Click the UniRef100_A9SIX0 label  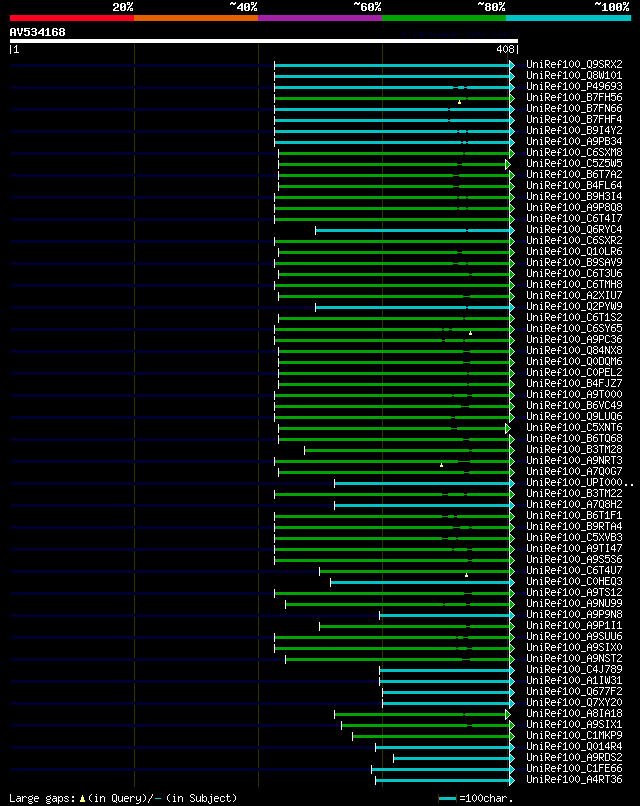(x=574, y=647)
